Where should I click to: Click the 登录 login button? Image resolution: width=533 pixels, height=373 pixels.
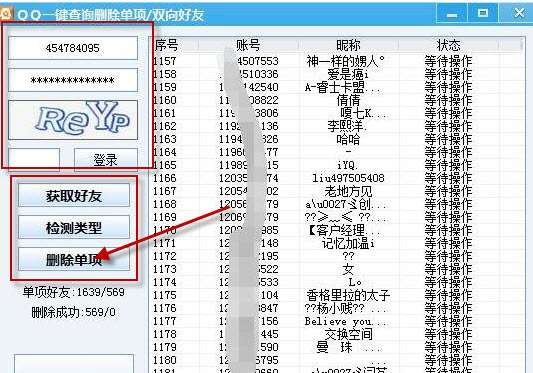coord(106,159)
